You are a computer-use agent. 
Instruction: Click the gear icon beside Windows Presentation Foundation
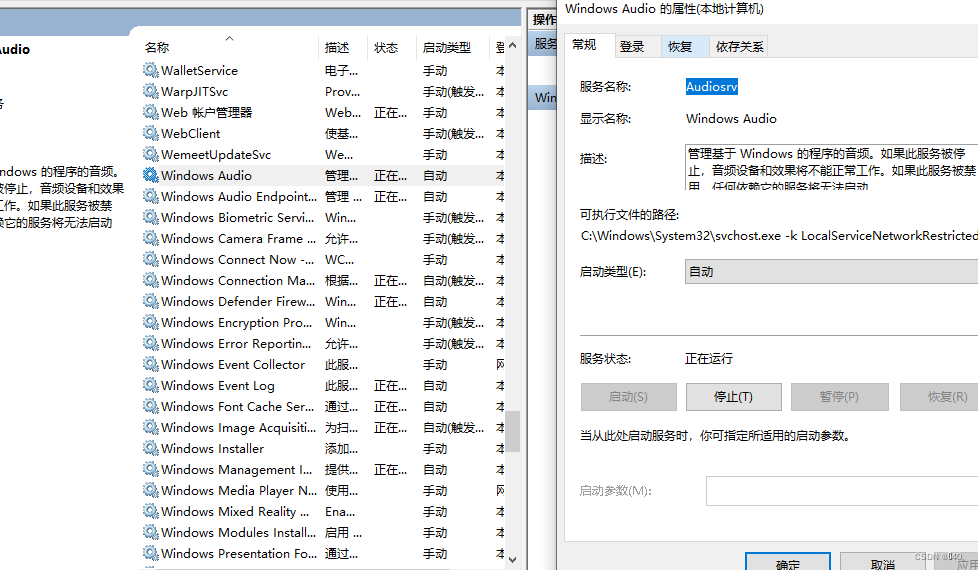coord(150,553)
